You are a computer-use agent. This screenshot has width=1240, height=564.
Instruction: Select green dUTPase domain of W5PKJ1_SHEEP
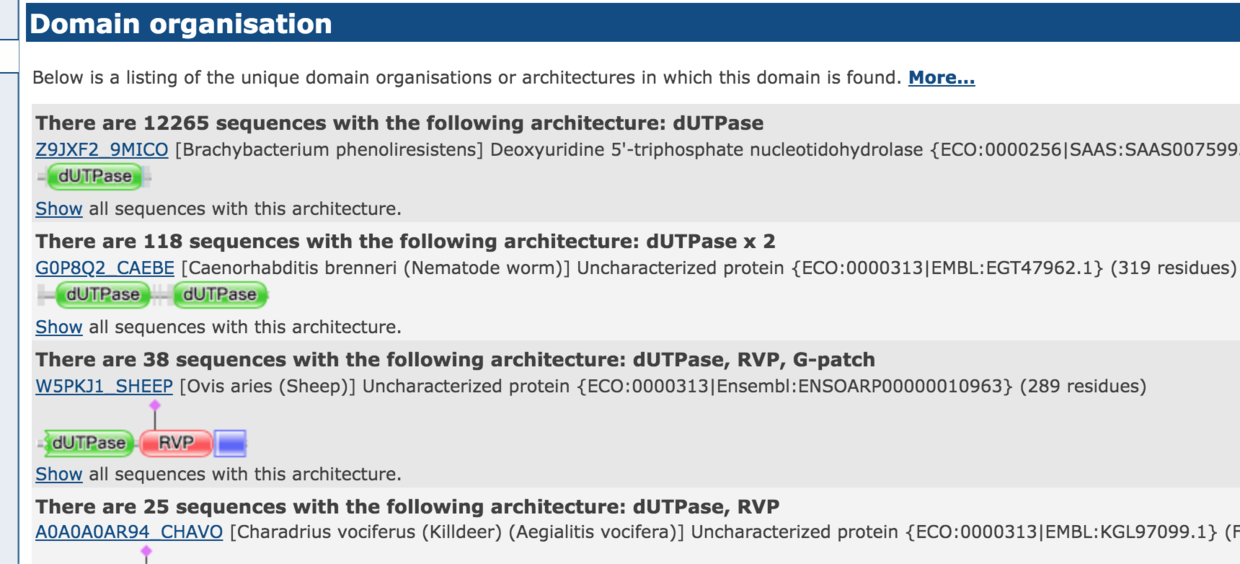(x=90, y=442)
